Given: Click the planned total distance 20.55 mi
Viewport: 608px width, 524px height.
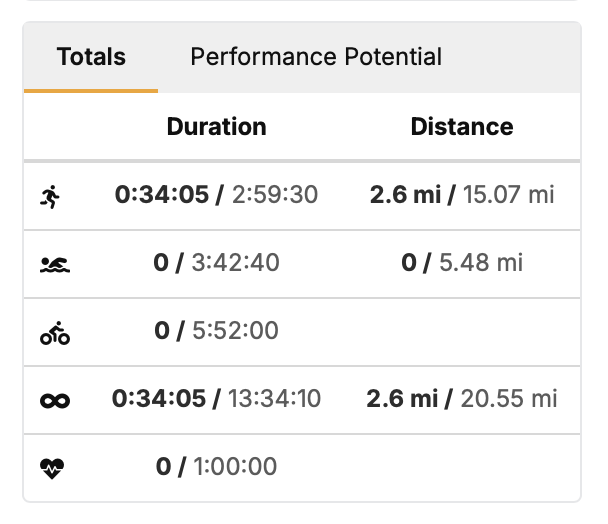Looking at the screenshot, I should click(x=509, y=398).
